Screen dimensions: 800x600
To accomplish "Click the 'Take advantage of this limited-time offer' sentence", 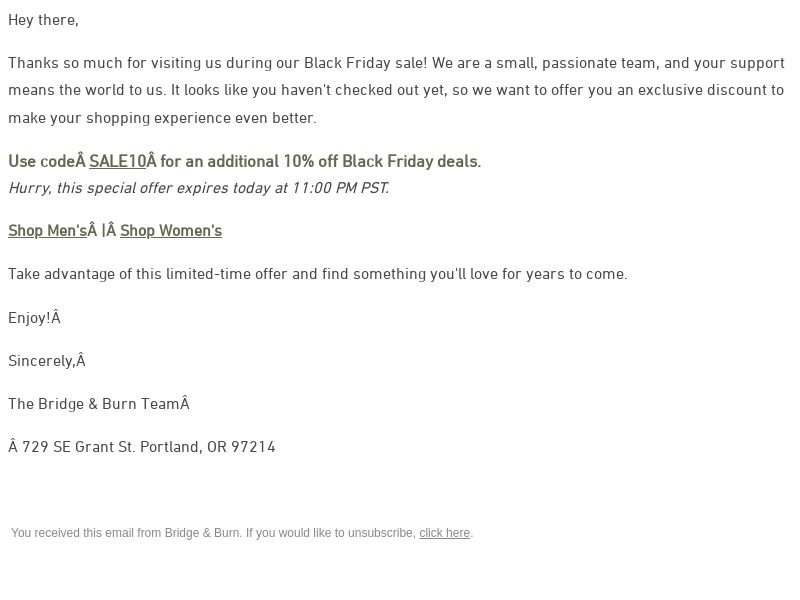I will pos(318,274).
